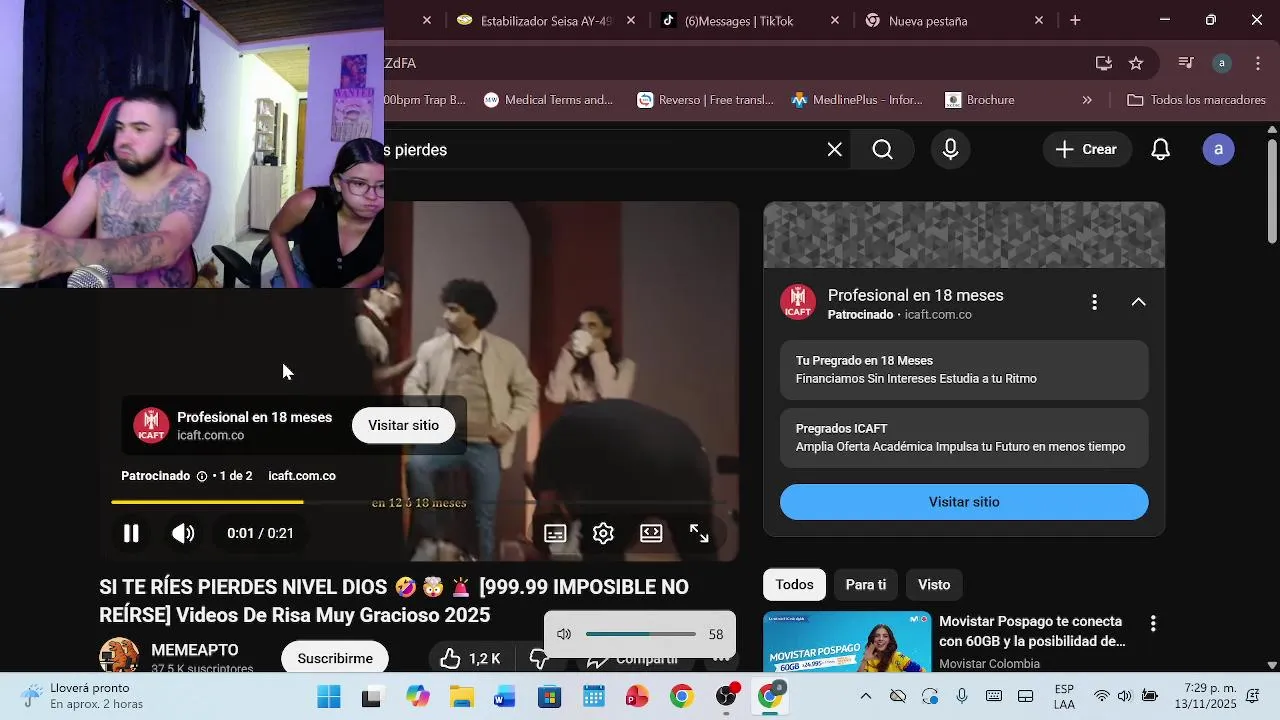Viewport: 1280px width, 720px height.
Task: Expand the hidden bookmarks chevron
Action: point(1087,100)
